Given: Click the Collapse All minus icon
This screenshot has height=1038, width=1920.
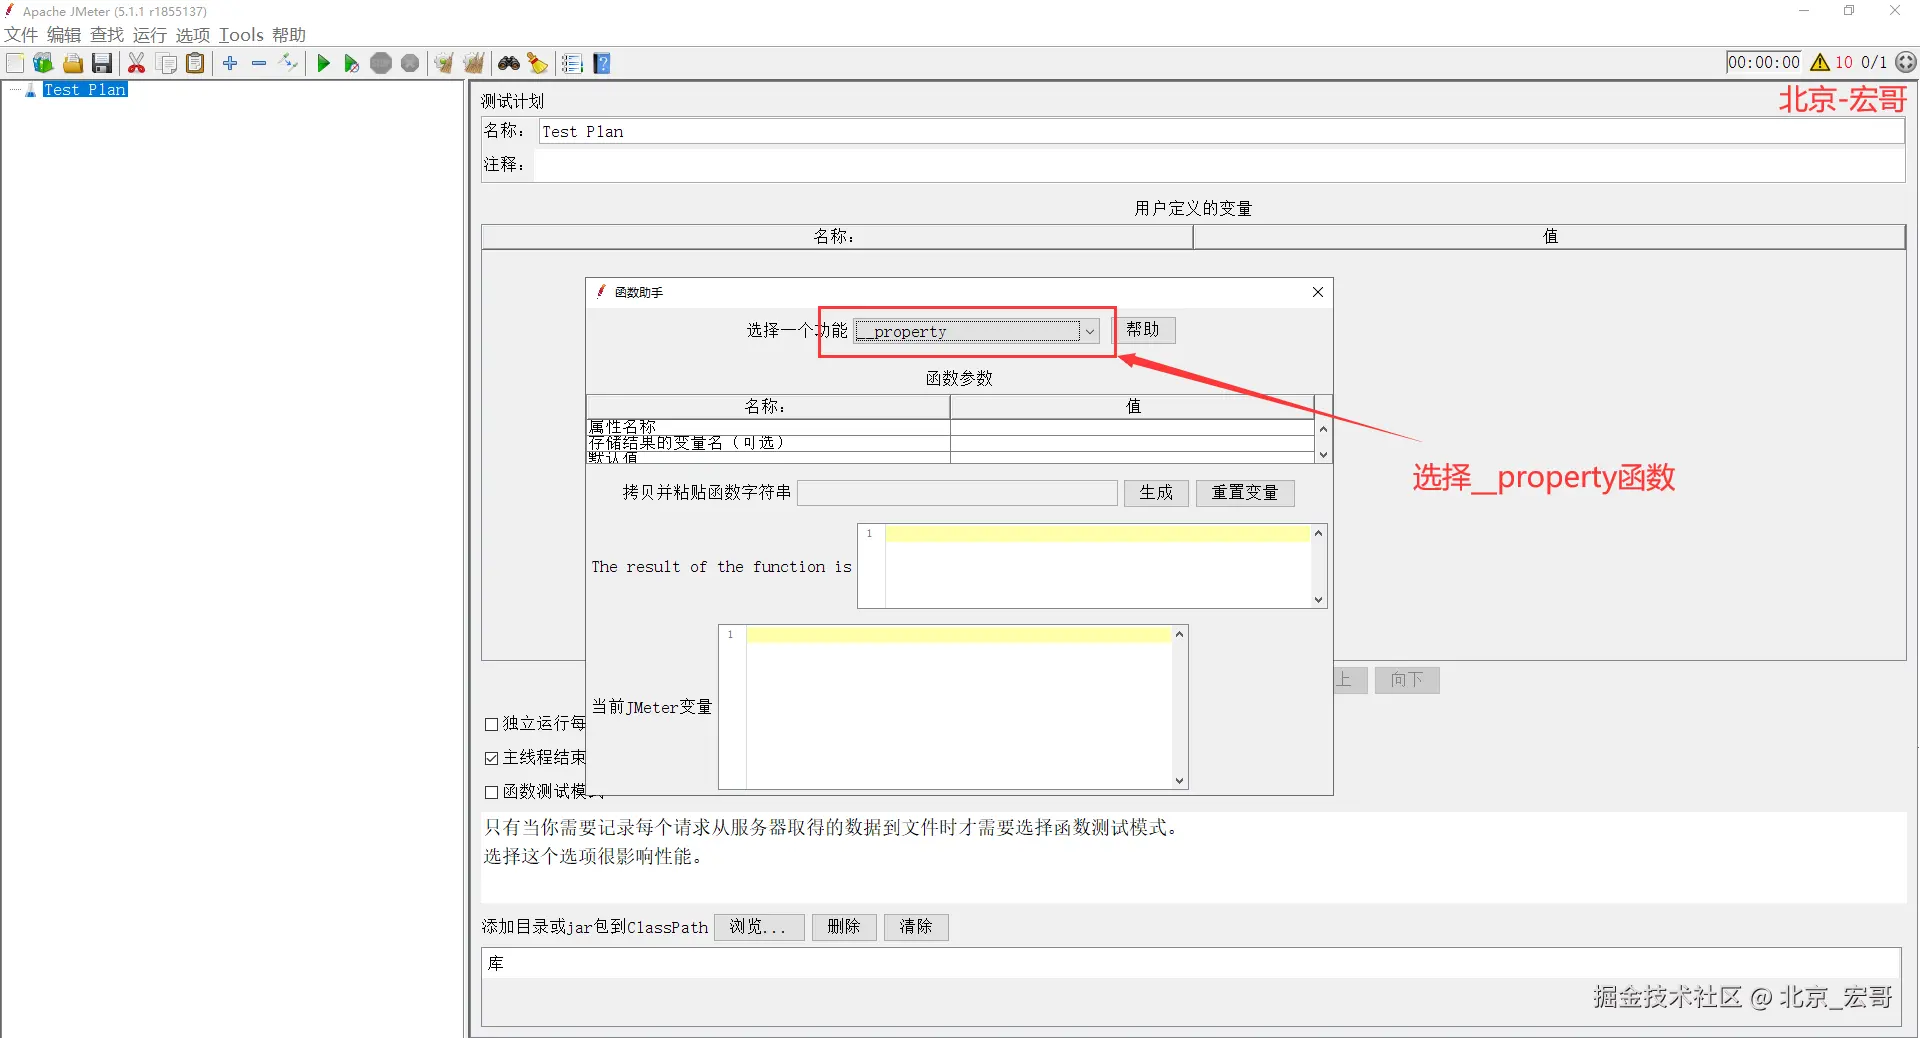Looking at the screenshot, I should [259, 63].
